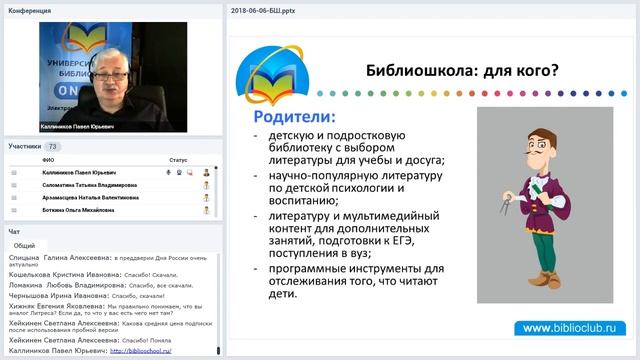Click the www.biblioclub.ru button on slide

point(570,328)
